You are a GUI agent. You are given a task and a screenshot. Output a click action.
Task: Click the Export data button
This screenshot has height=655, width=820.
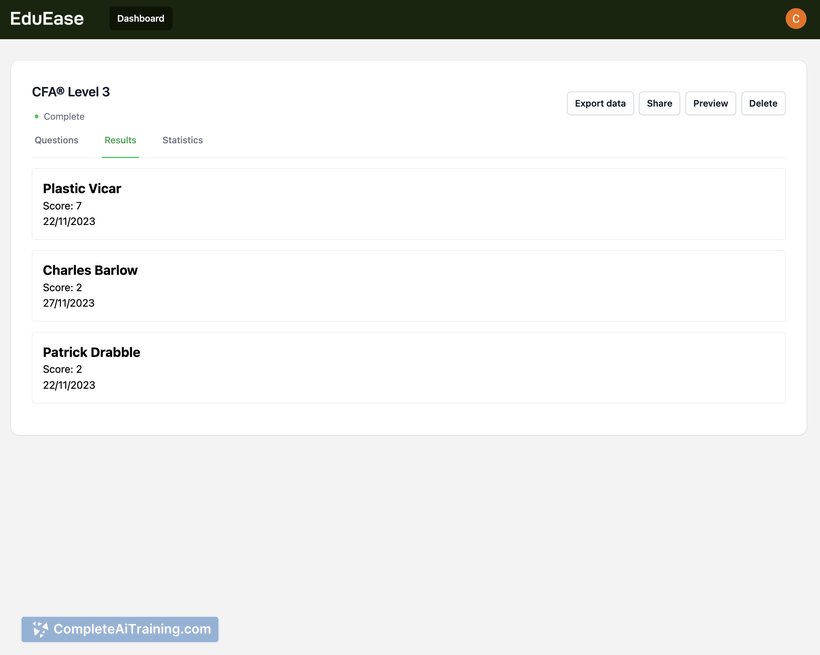600,104
